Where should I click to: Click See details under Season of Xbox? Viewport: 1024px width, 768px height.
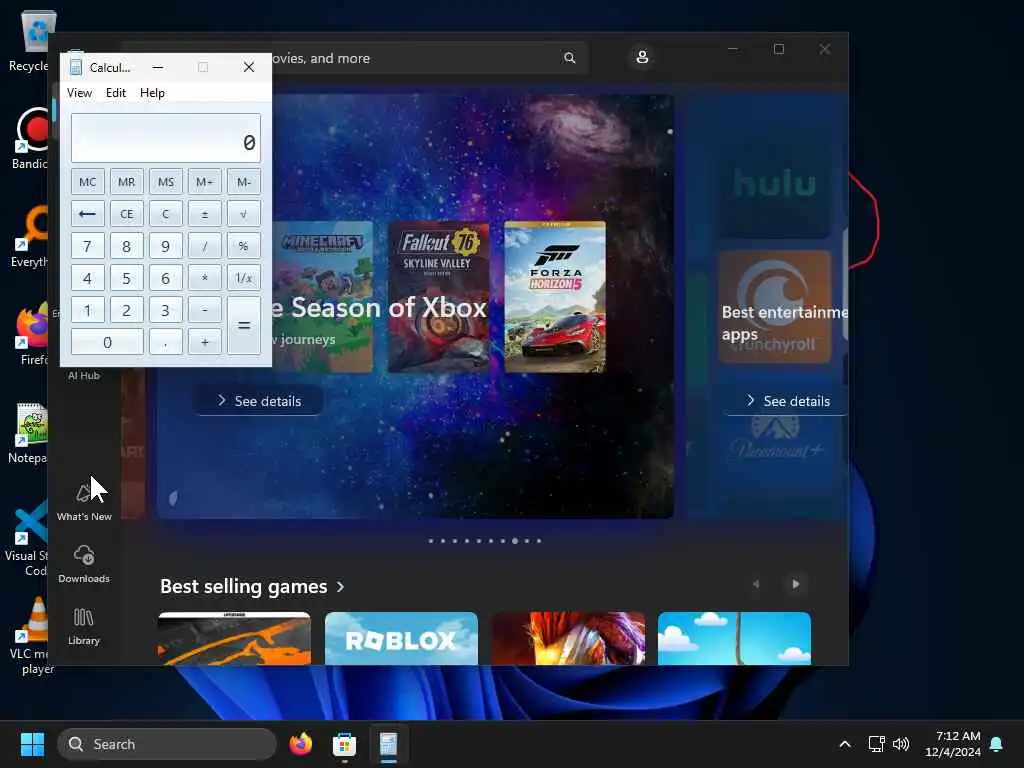click(259, 400)
